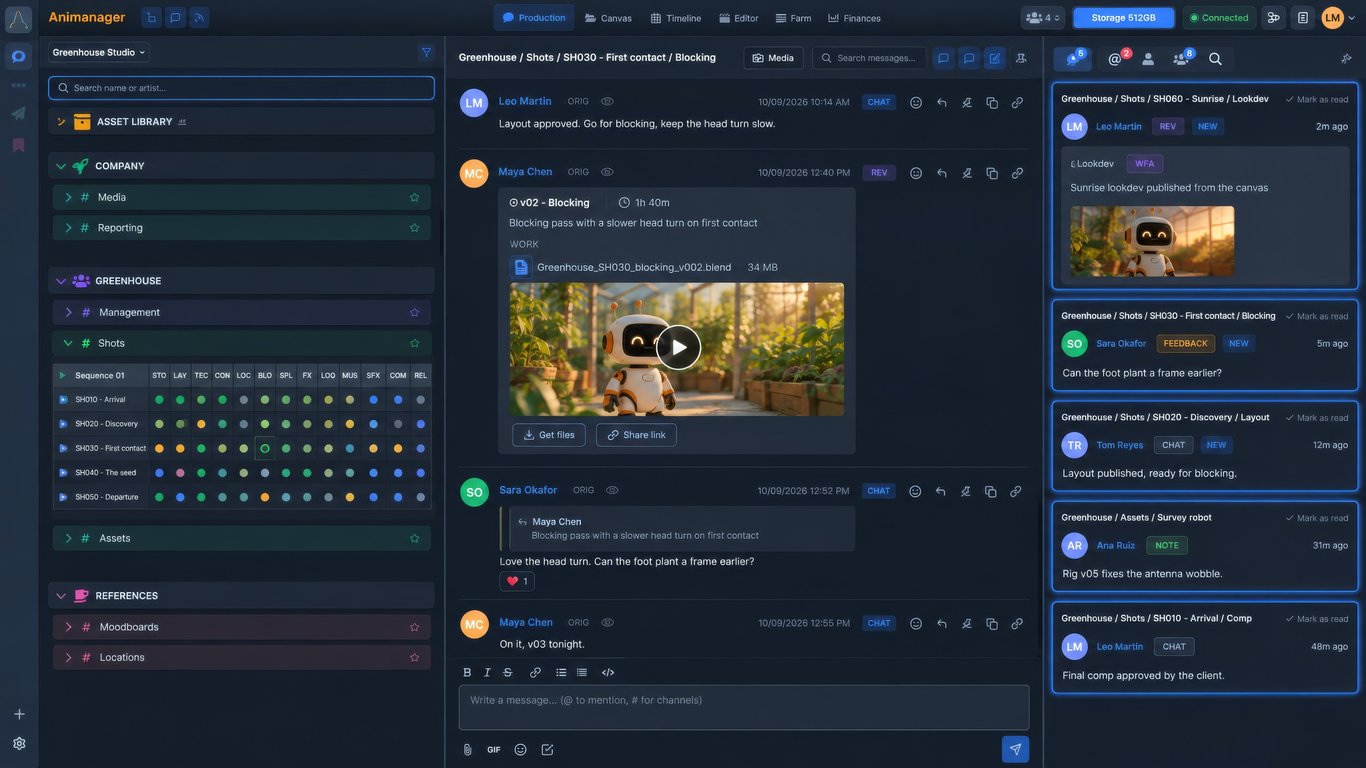Expand the Asset Library section

tap(61, 122)
